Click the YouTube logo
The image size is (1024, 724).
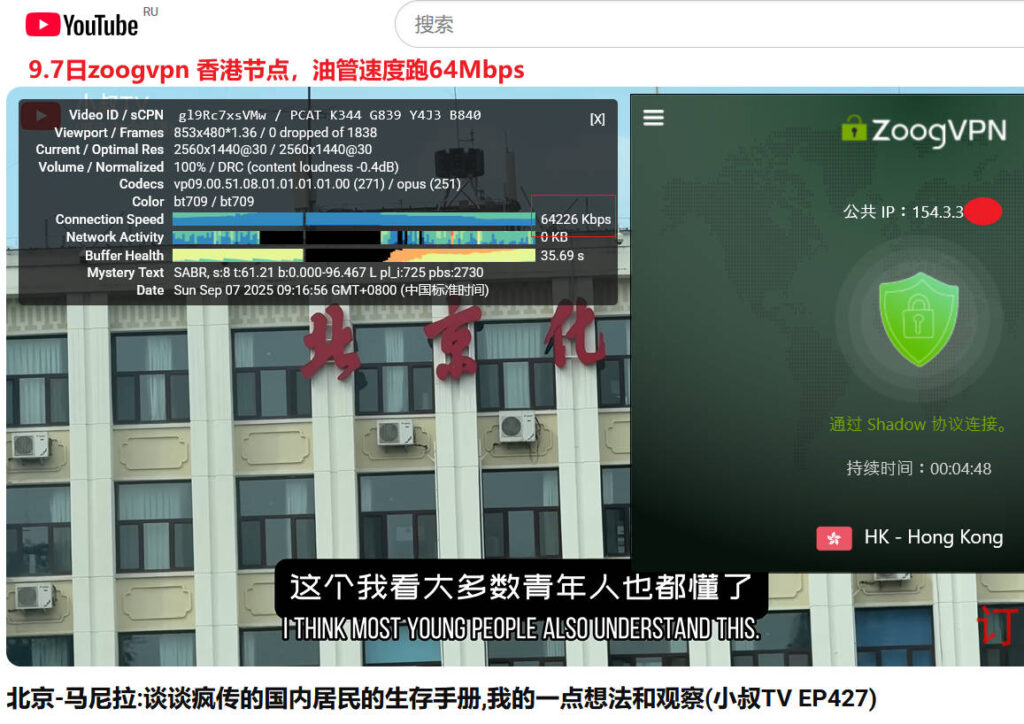coord(82,24)
